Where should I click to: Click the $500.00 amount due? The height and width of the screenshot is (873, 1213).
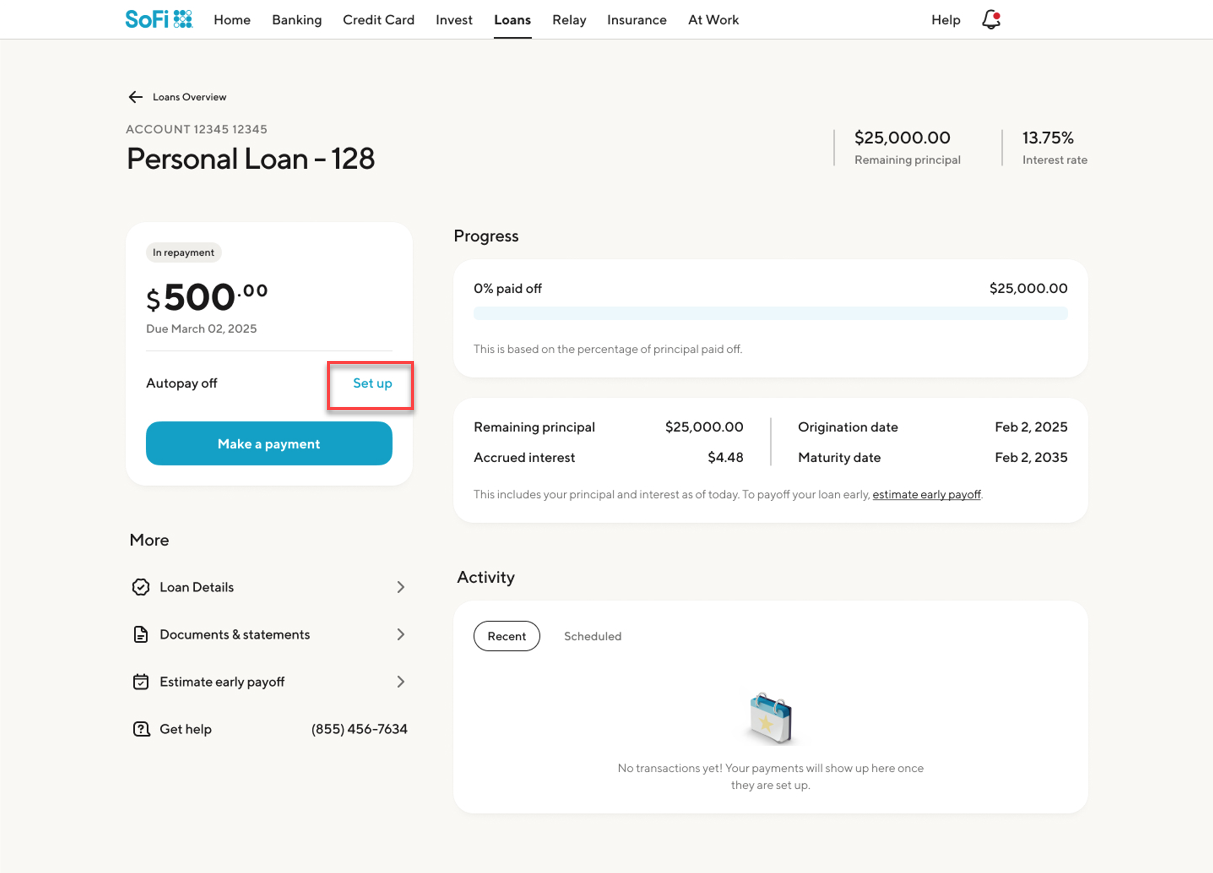tap(207, 297)
